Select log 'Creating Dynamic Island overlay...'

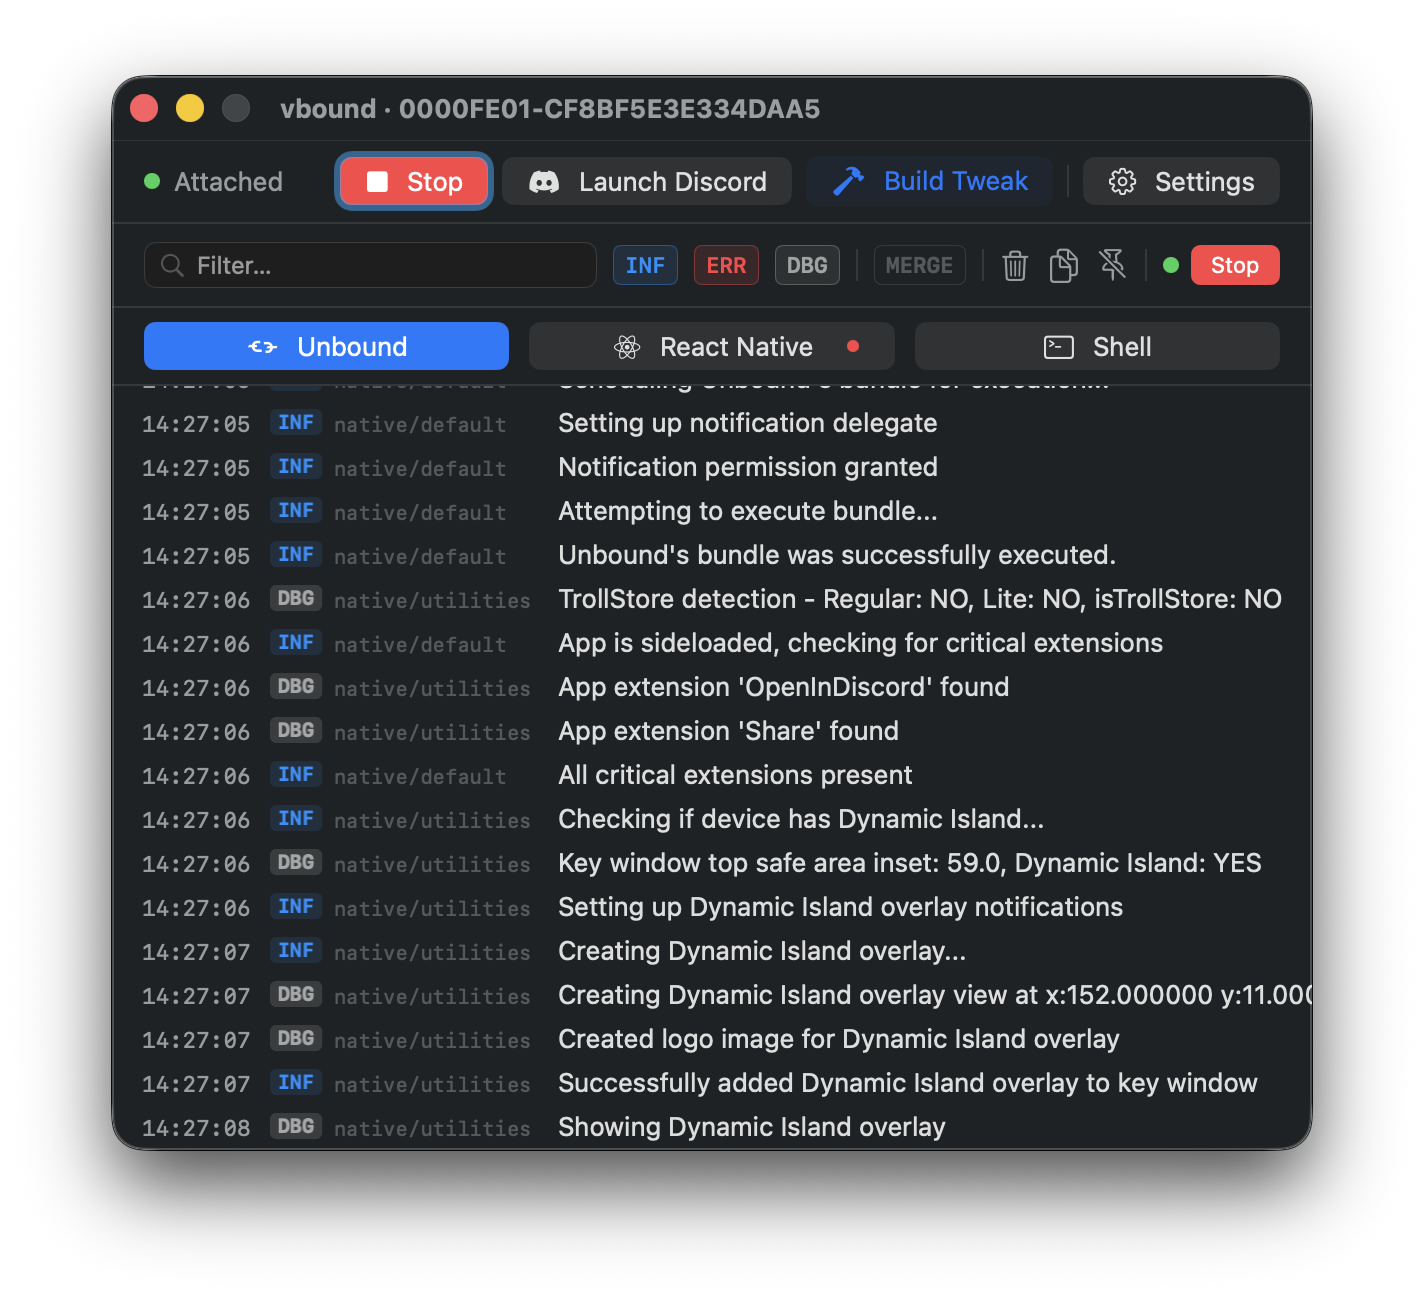(712, 951)
